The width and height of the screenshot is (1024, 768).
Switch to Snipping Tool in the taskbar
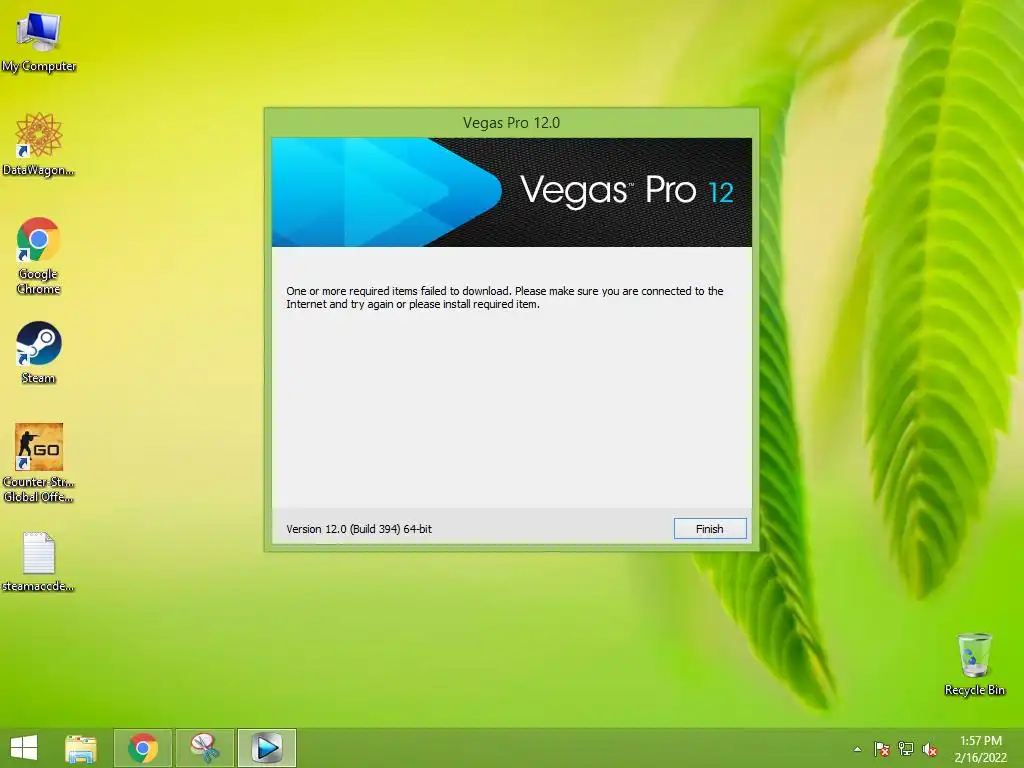(205, 748)
